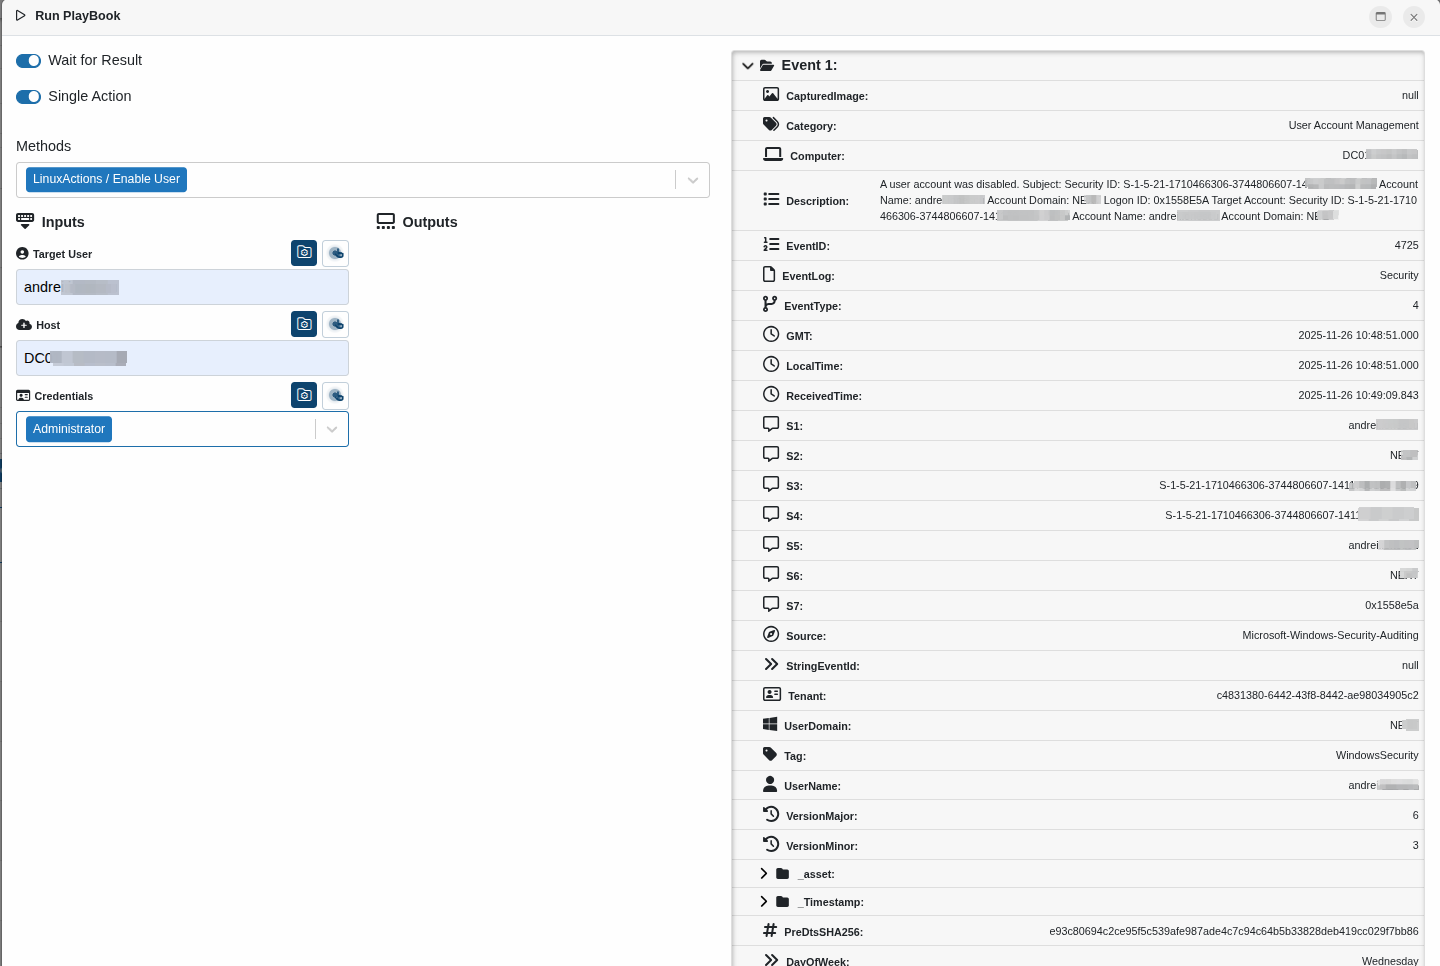Click the Host input field
1440x966 pixels.
182,358
